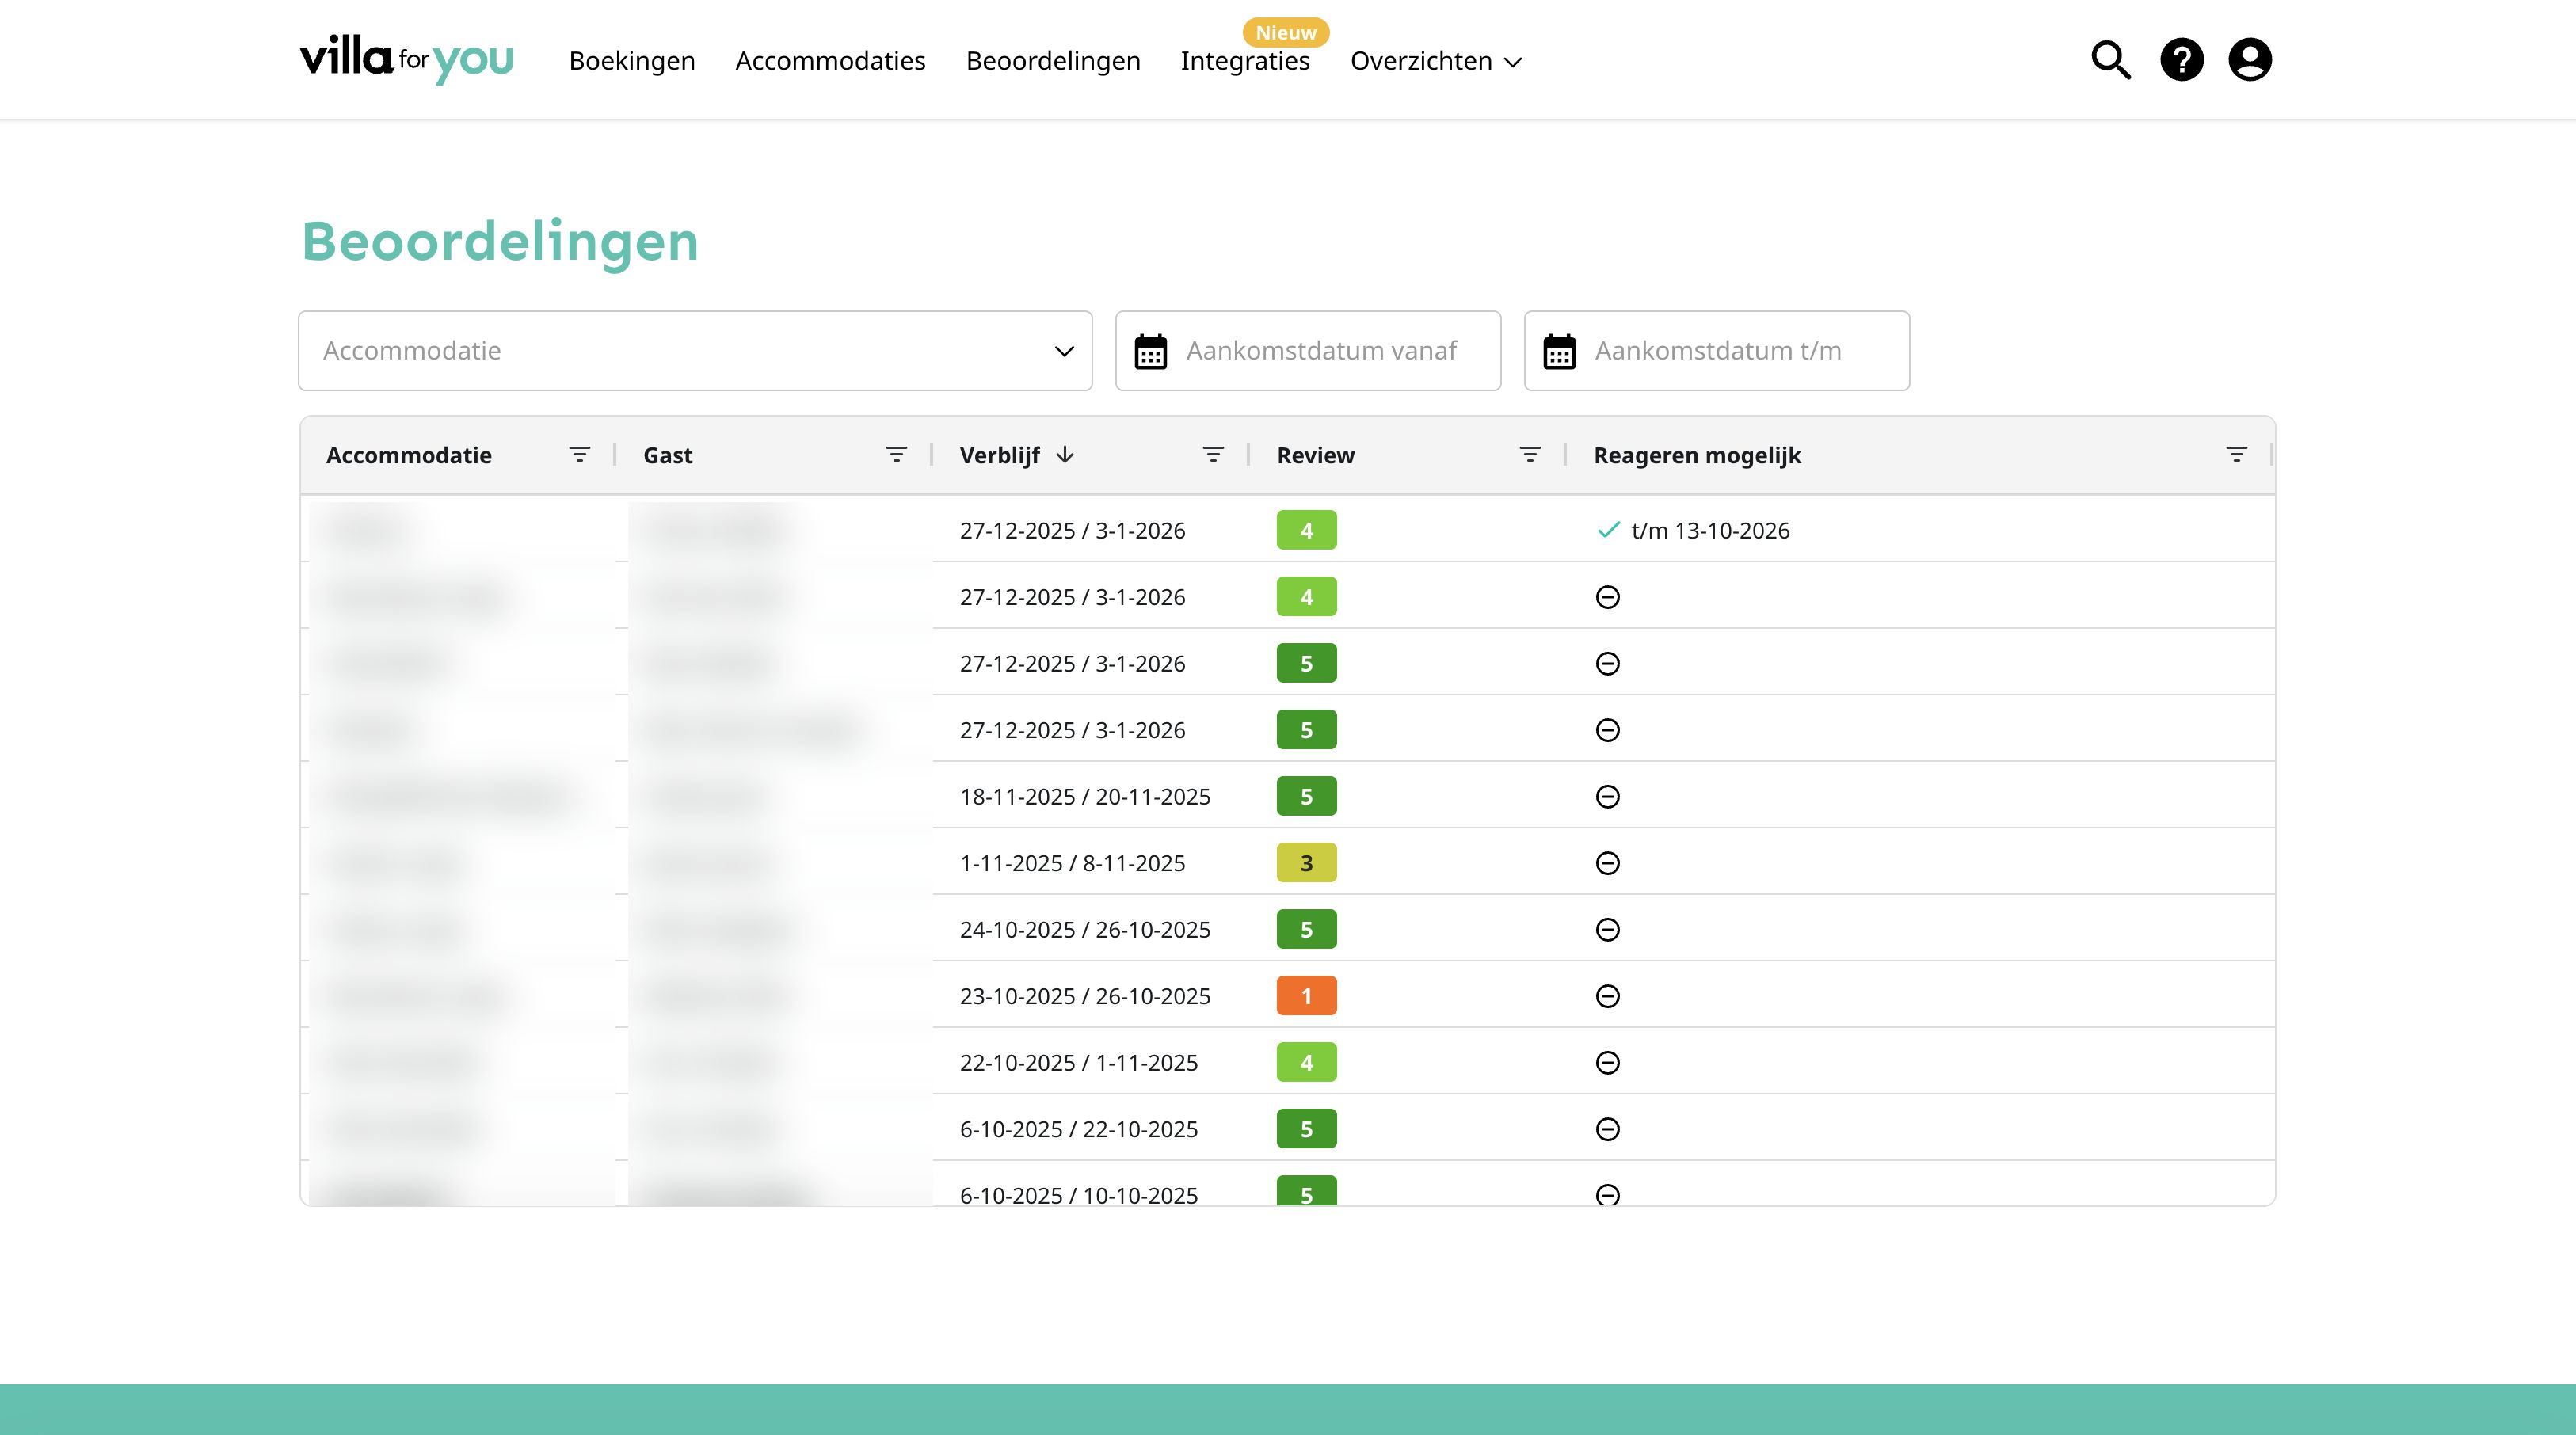Expand the Overzichten menu
Screen dimensions: 2576x1435
(x=1436, y=61)
